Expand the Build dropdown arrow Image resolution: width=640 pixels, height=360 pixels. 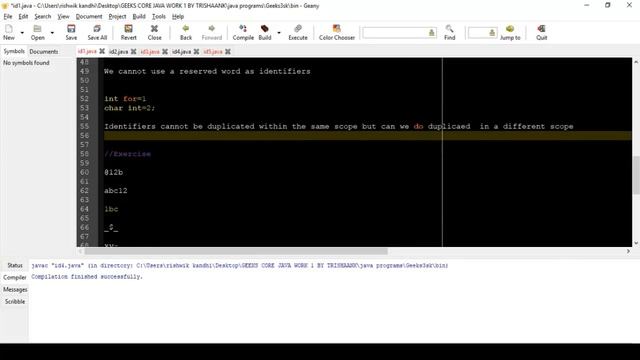(279, 33)
